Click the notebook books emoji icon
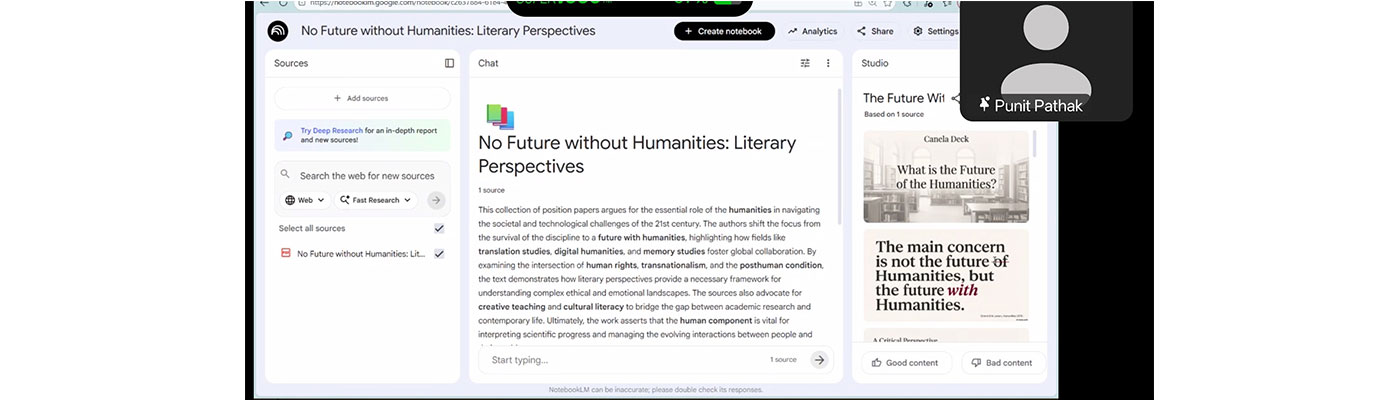Viewport: 1400px width, 400px height. 499,117
